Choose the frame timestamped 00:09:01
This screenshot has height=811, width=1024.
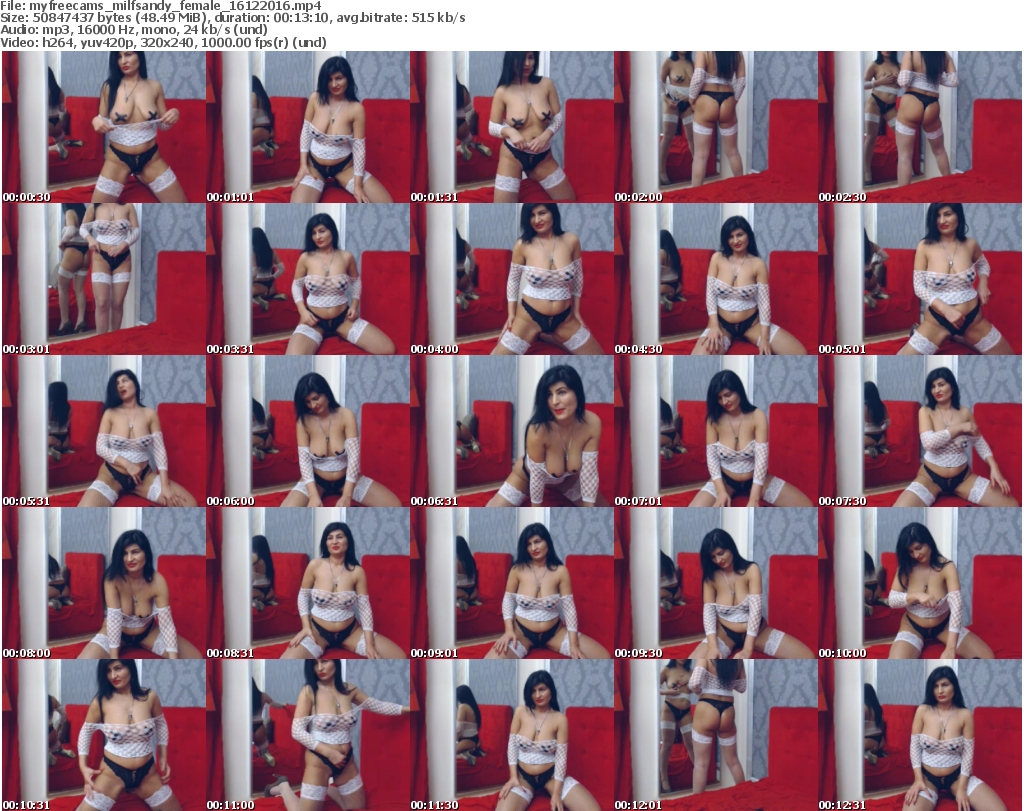pyautogui.click(x=511, y=583)
